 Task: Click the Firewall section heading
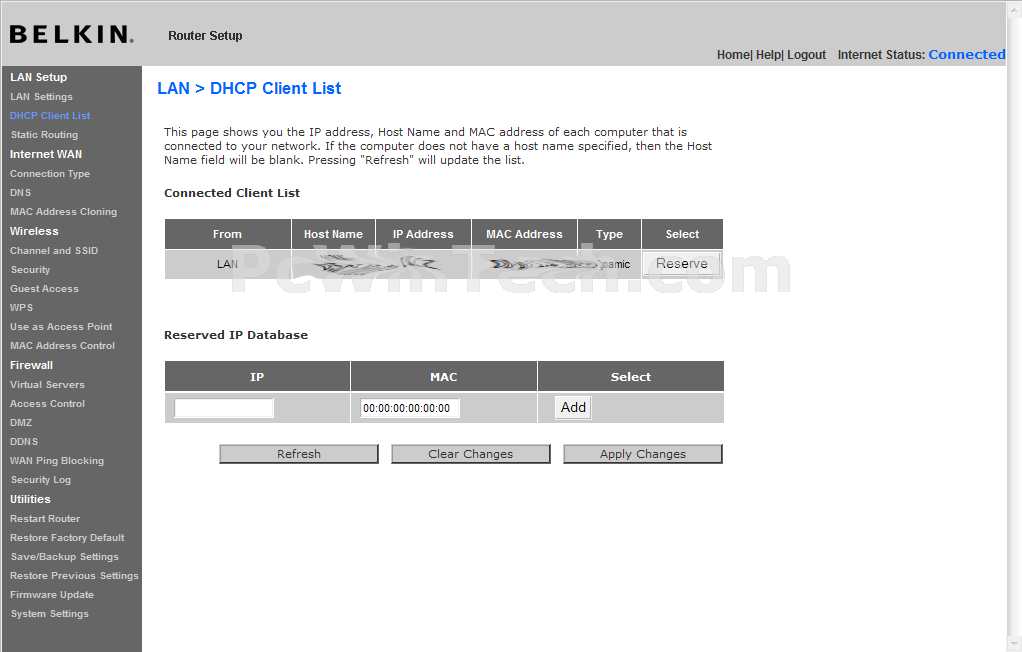[x=31, y=365]
